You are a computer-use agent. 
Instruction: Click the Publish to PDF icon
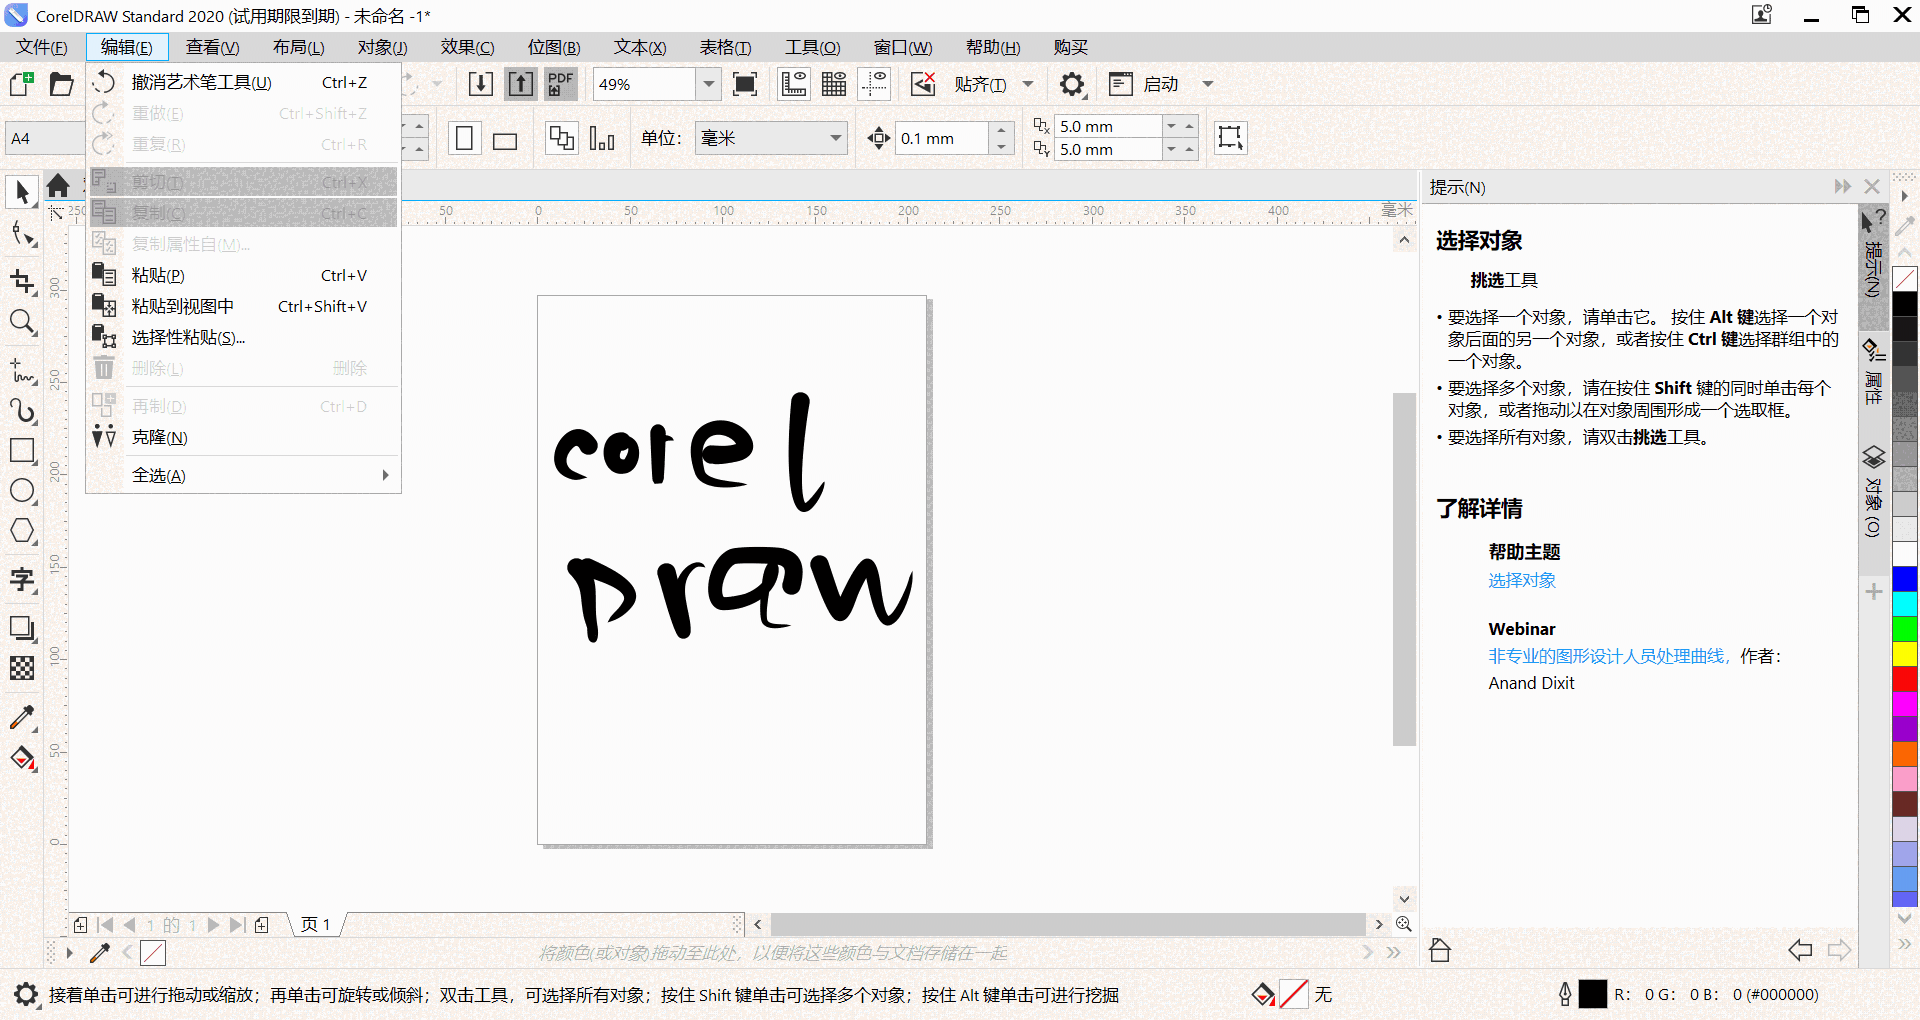click(560, 84)
